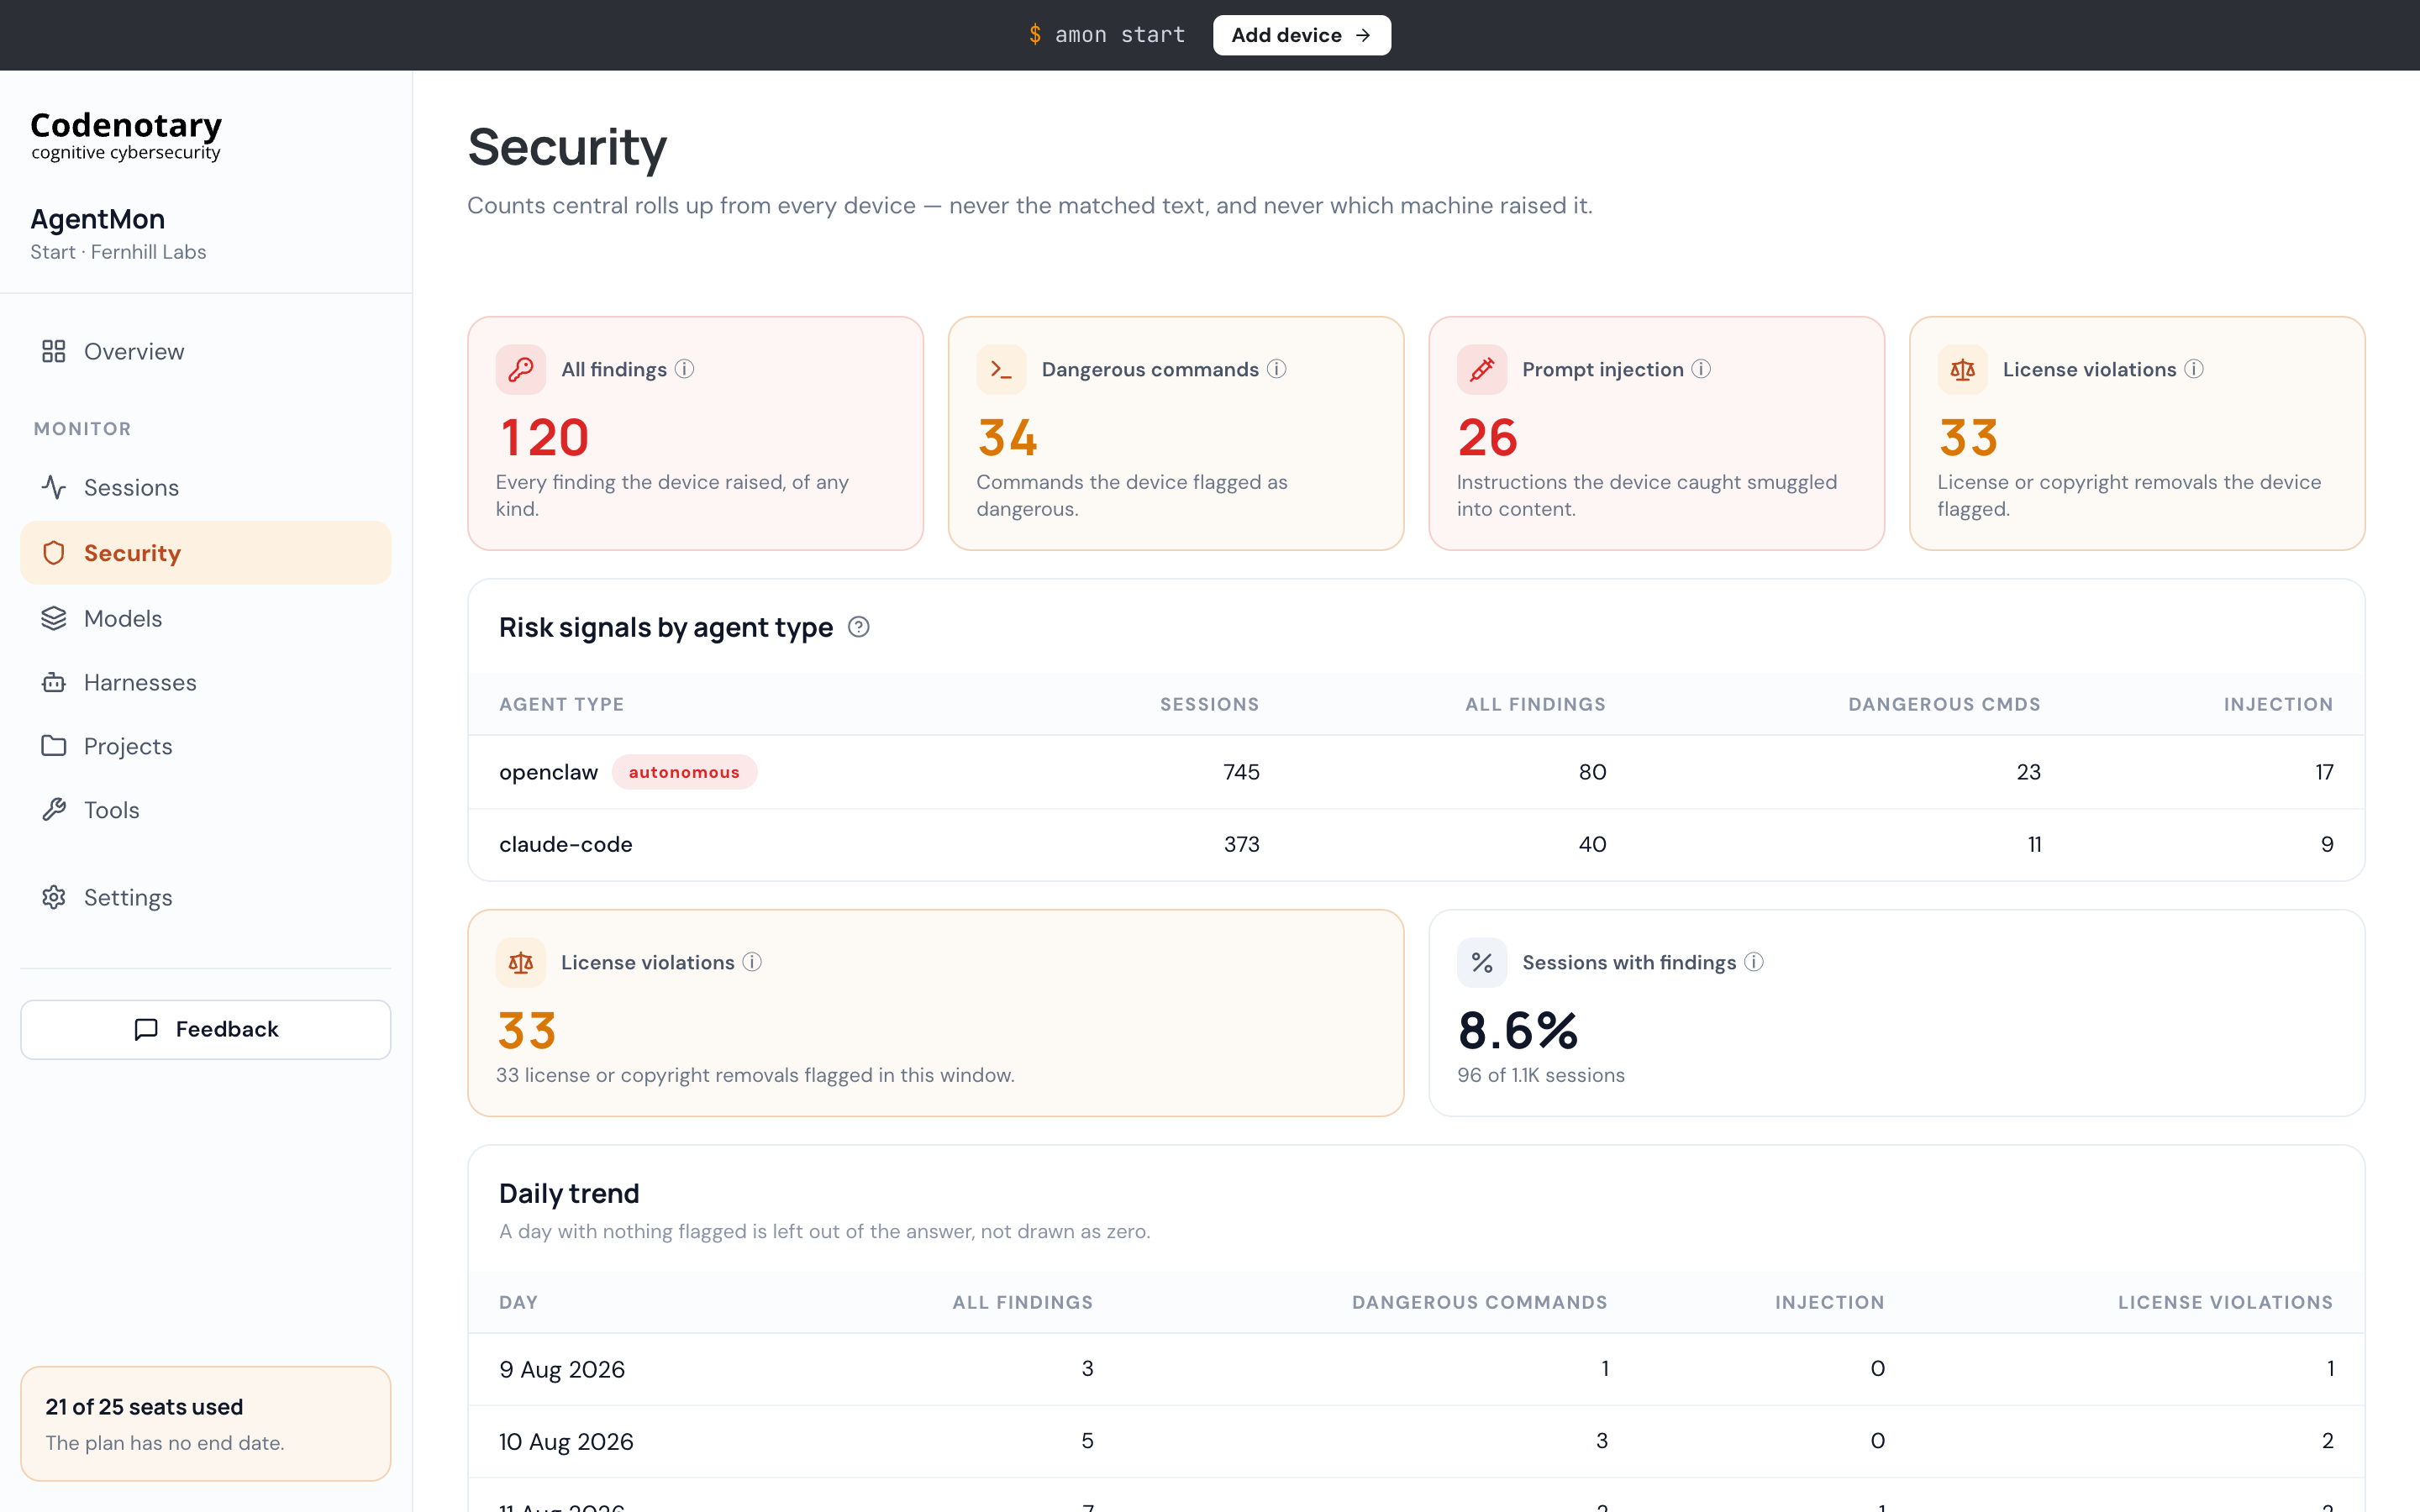
Task: Click the info icon beside Sessions with findings
Action: (x=1754, y=962)
